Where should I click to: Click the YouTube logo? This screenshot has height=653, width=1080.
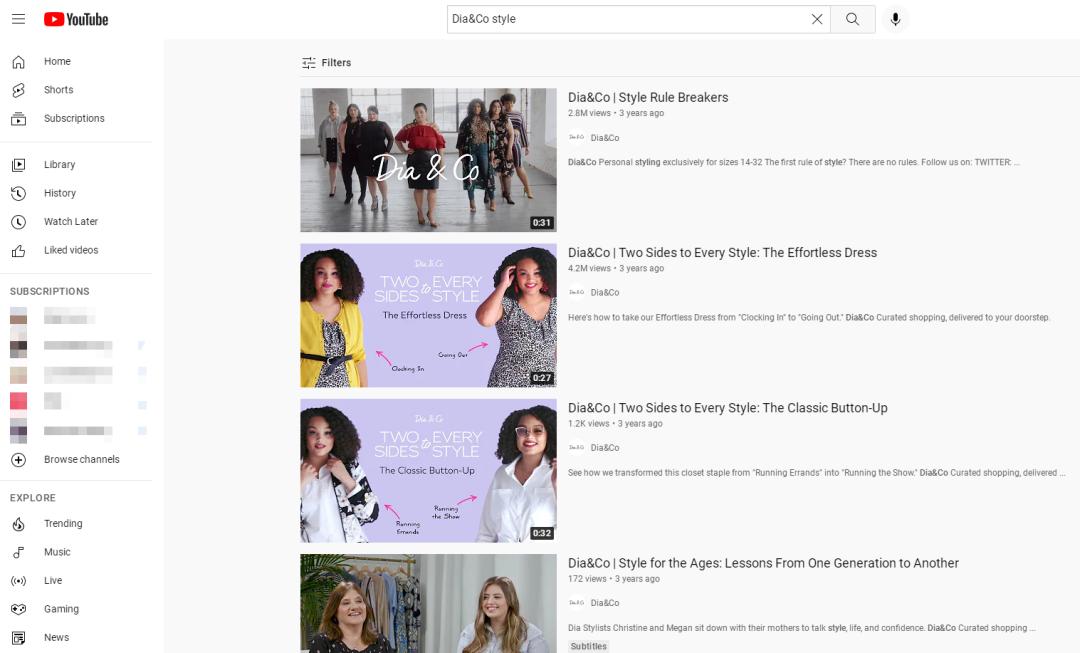pyautogui.click(x=76, y=19)
